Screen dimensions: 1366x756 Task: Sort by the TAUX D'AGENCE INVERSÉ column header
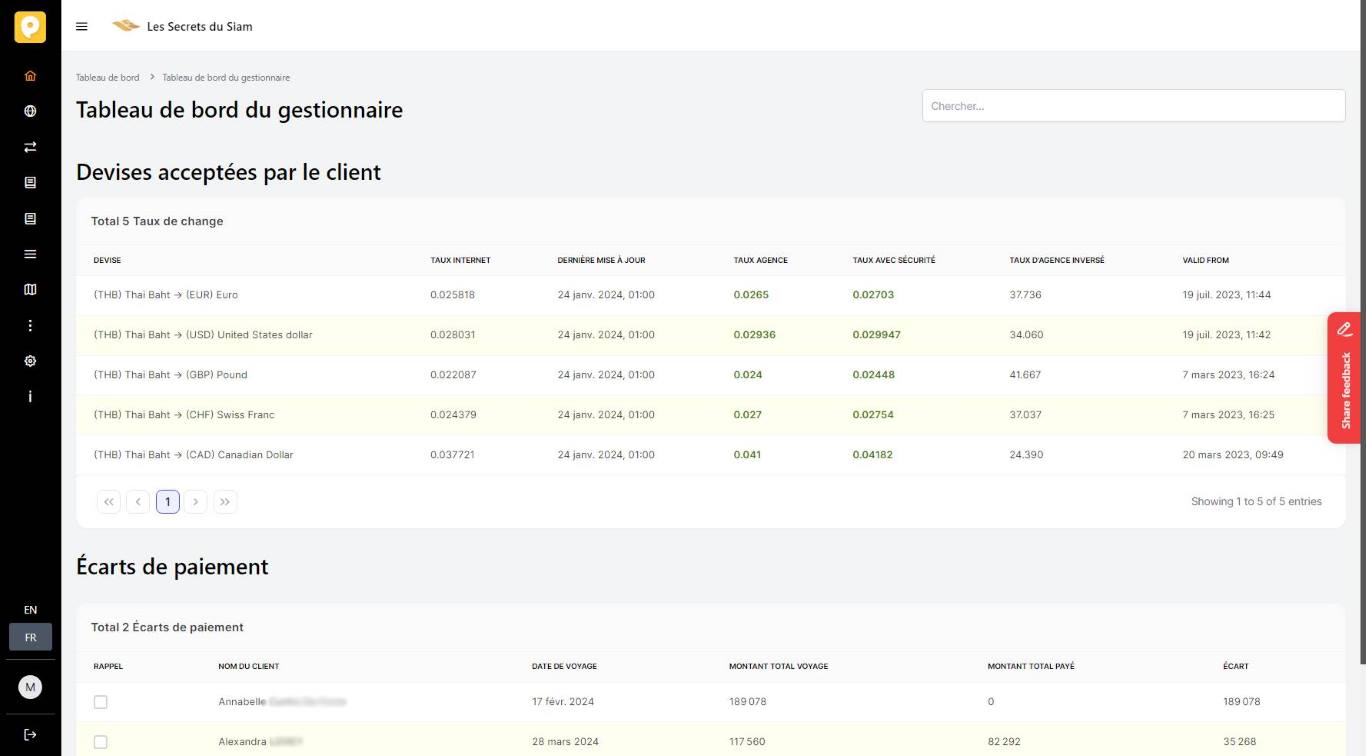1057,260
